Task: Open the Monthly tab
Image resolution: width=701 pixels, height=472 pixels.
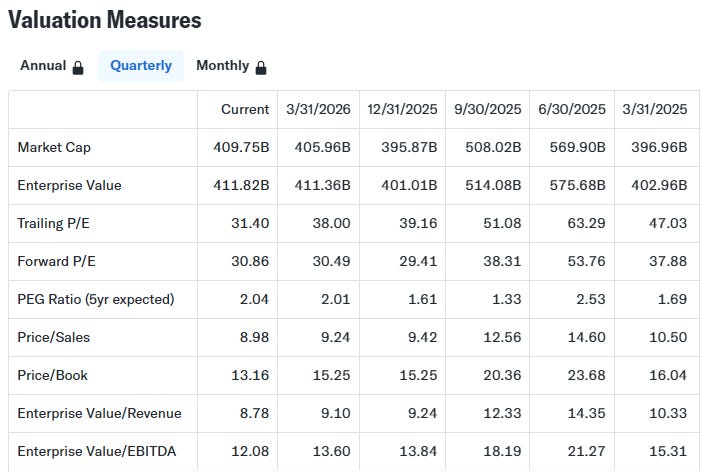Action: coord(231,66)
